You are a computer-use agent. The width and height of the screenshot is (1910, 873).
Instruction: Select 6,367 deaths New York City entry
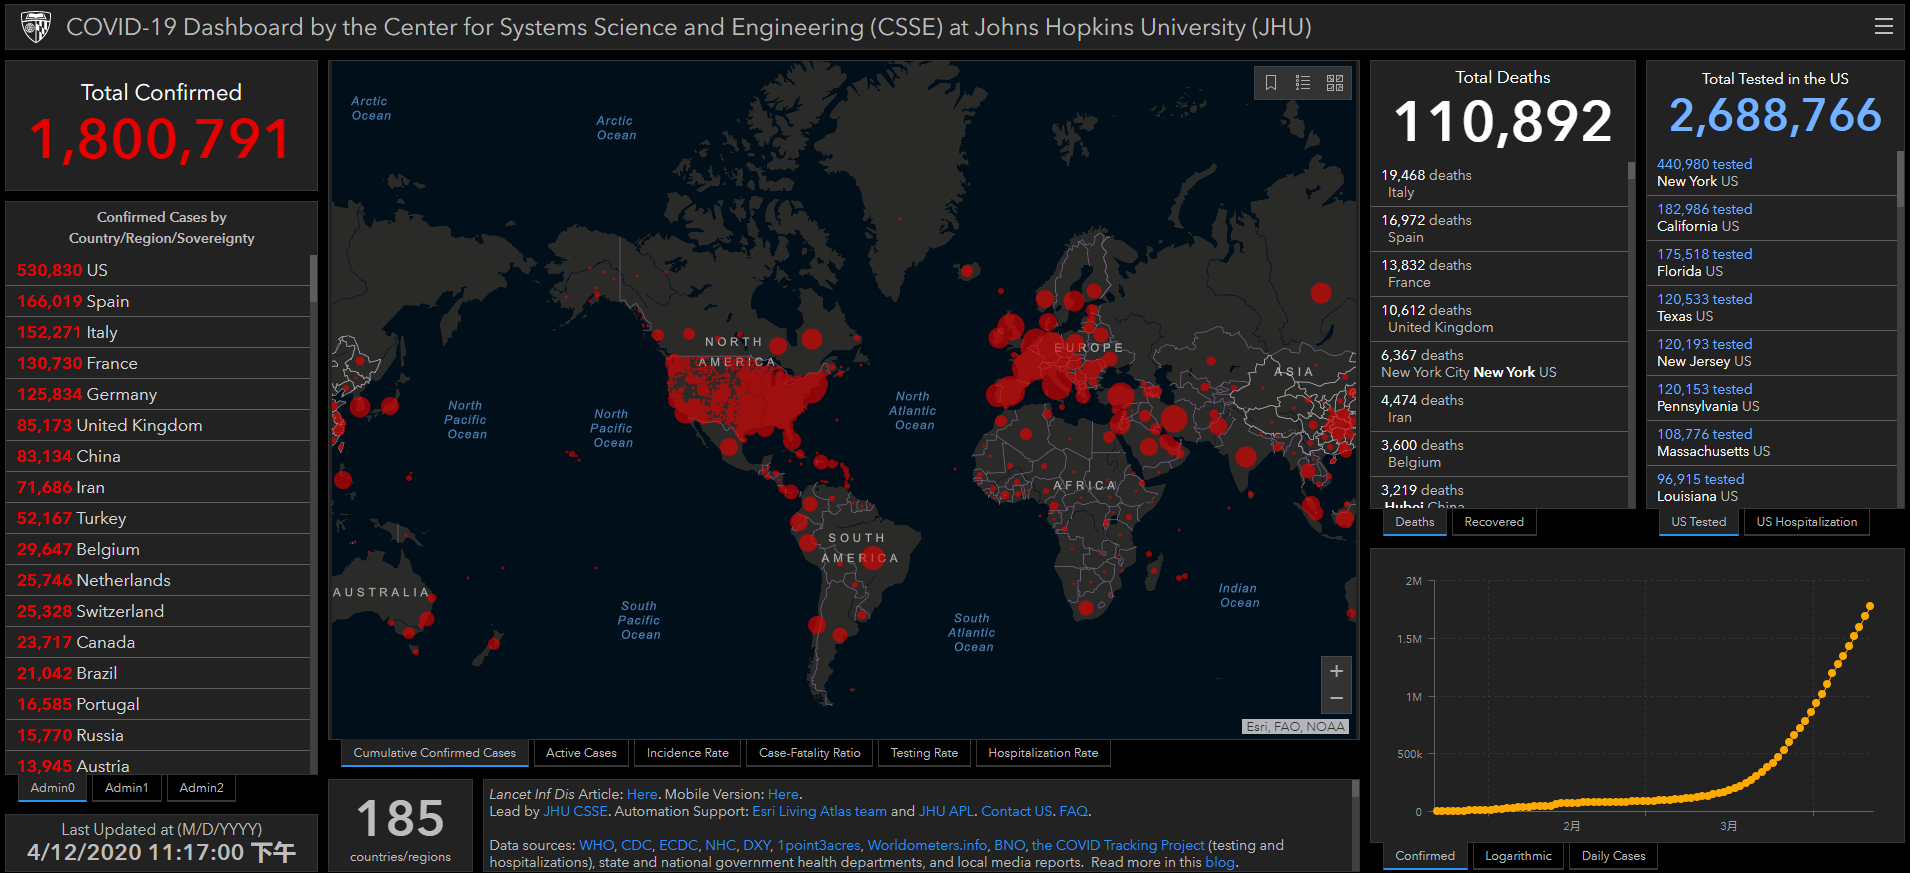[x=1499, y=364]
